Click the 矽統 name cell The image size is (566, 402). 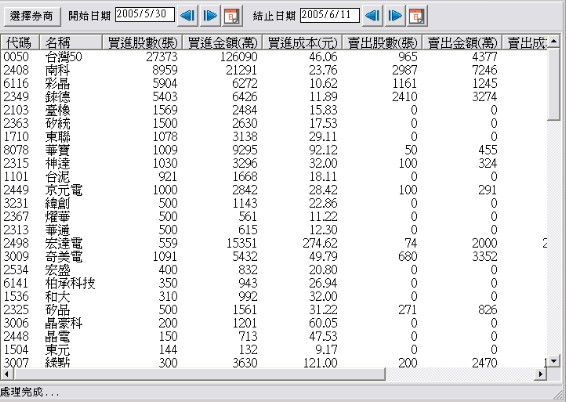point(58,123)
